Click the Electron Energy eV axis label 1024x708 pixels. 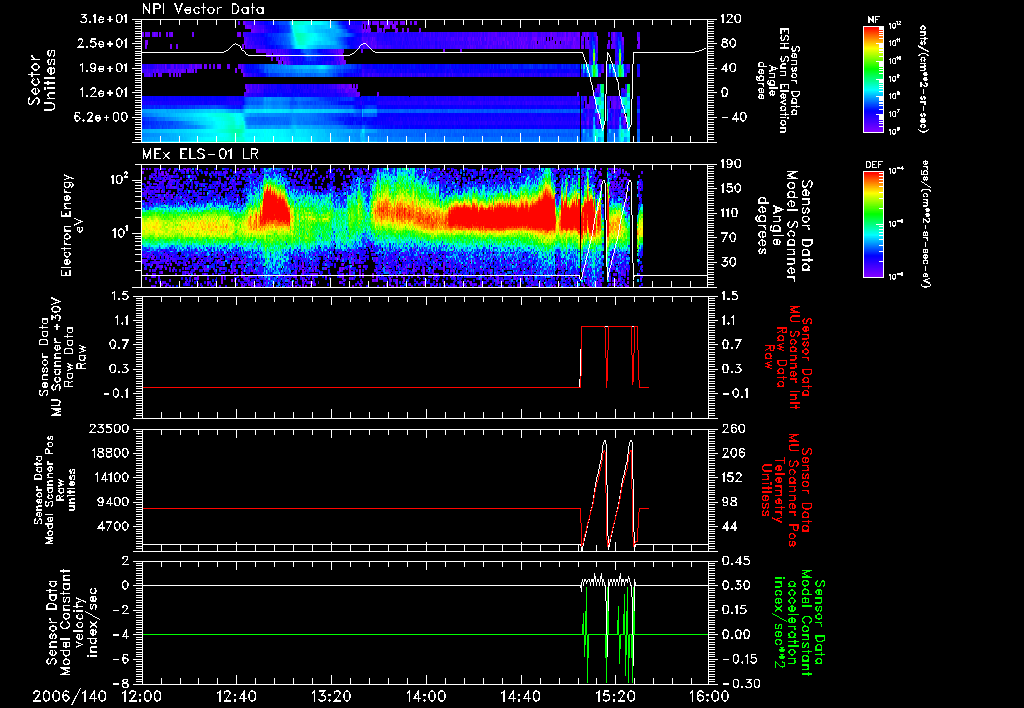[x=72, y=226]
